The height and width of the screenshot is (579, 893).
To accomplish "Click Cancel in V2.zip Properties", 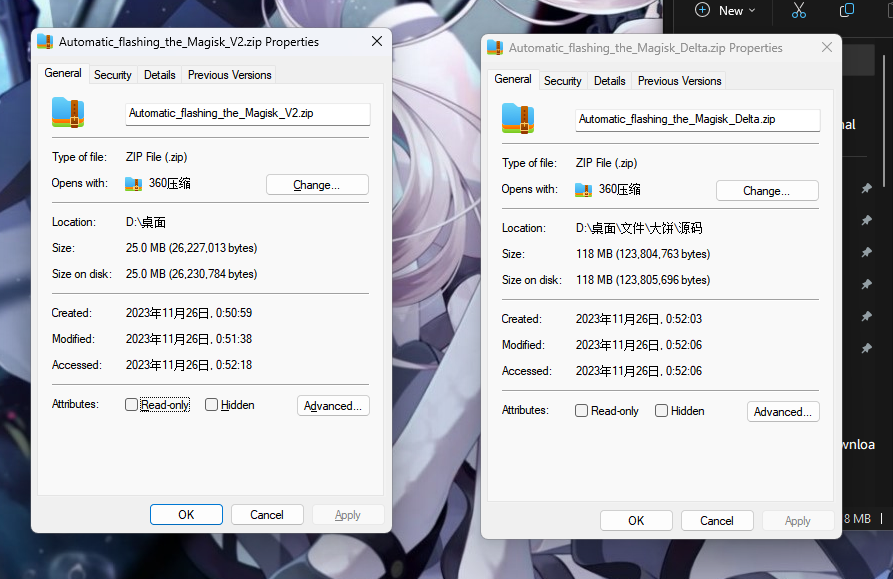I will tap(267, 515).
